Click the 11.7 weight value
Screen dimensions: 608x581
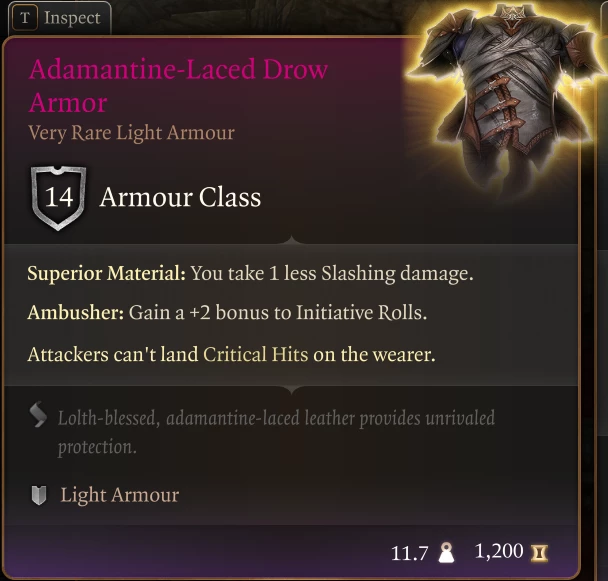409,553
